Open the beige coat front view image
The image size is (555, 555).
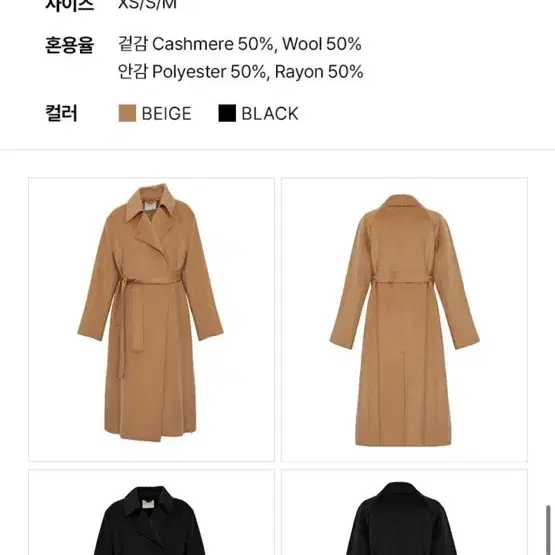tap(151, 320)
